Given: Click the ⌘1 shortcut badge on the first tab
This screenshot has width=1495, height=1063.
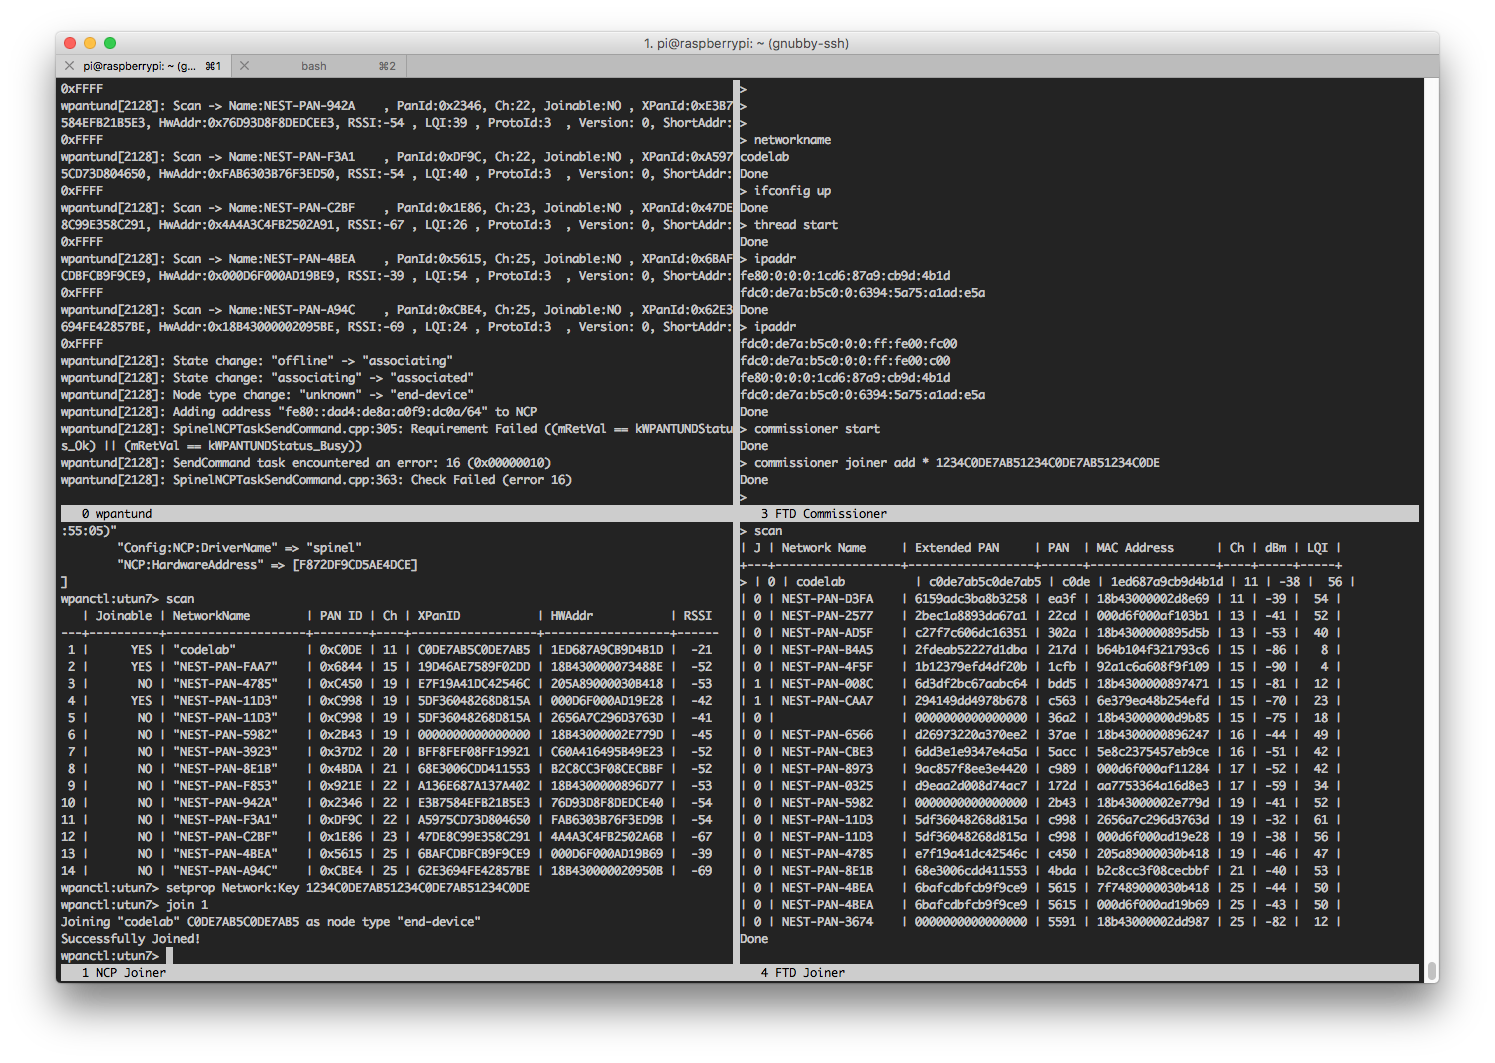Looking at the screenshot, I should [213, 65].
